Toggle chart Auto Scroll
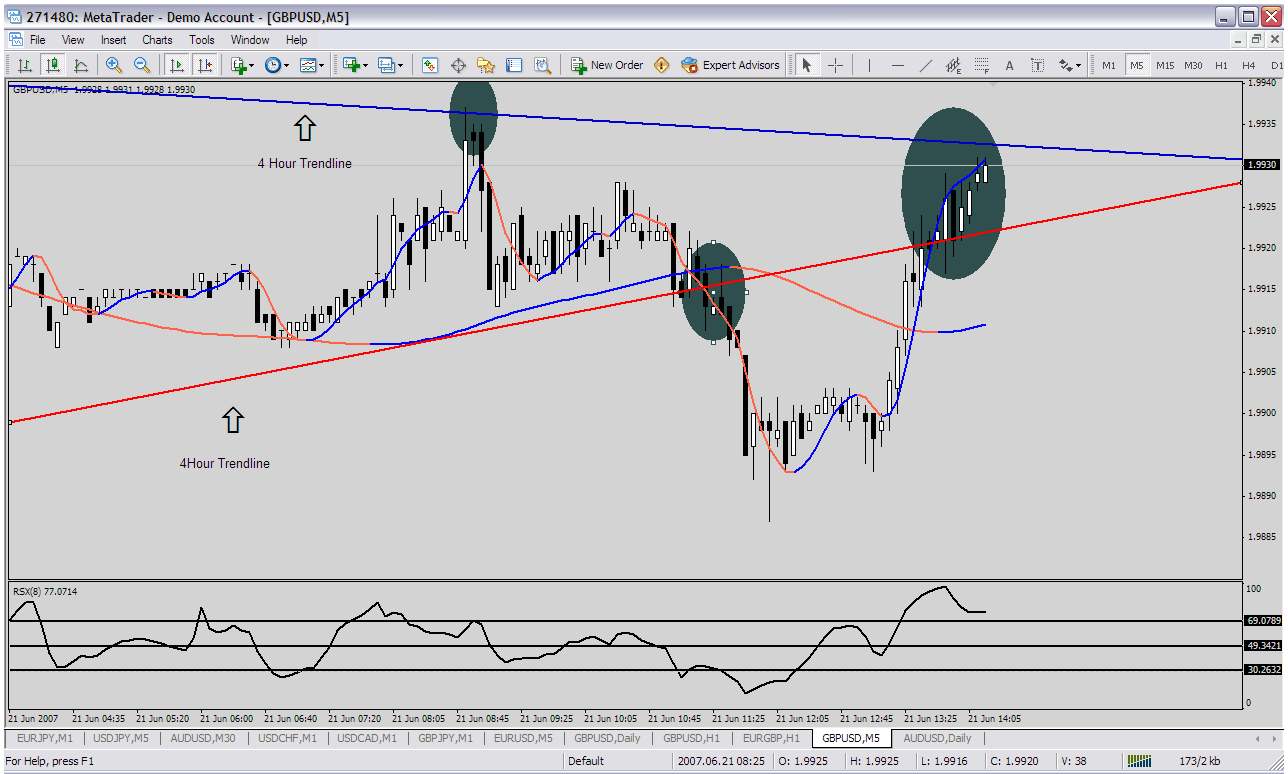Screen dimensions: 1288x774 pyautogui.click(x=176, y=65)
